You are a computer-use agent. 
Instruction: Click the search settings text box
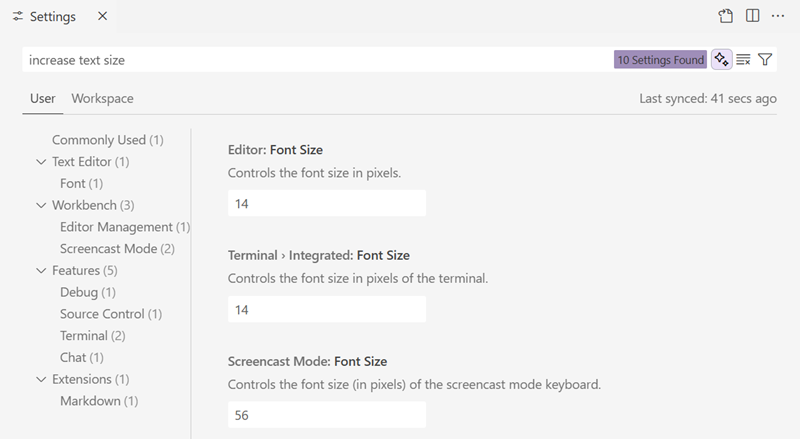(315, 60)
